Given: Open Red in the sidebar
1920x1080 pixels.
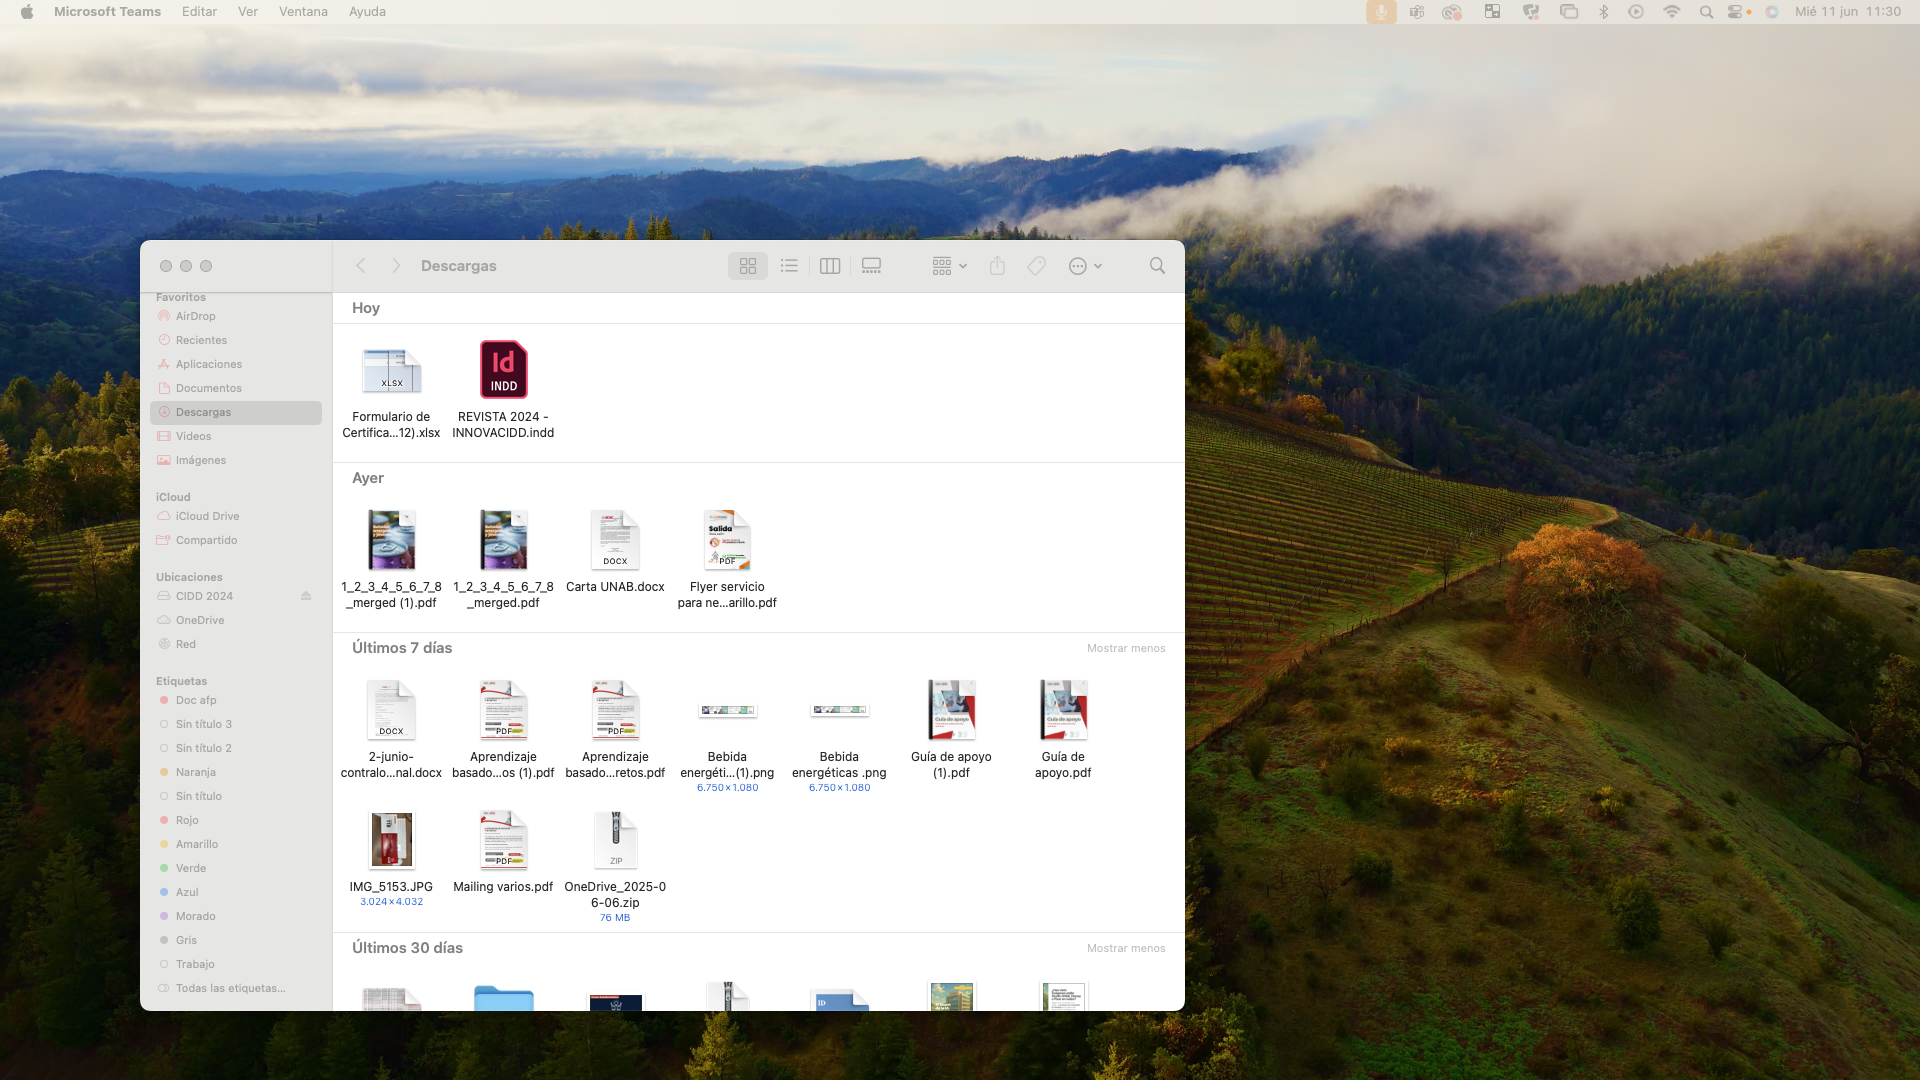Looking at the screenshot, I should click(x=236, y=644).
